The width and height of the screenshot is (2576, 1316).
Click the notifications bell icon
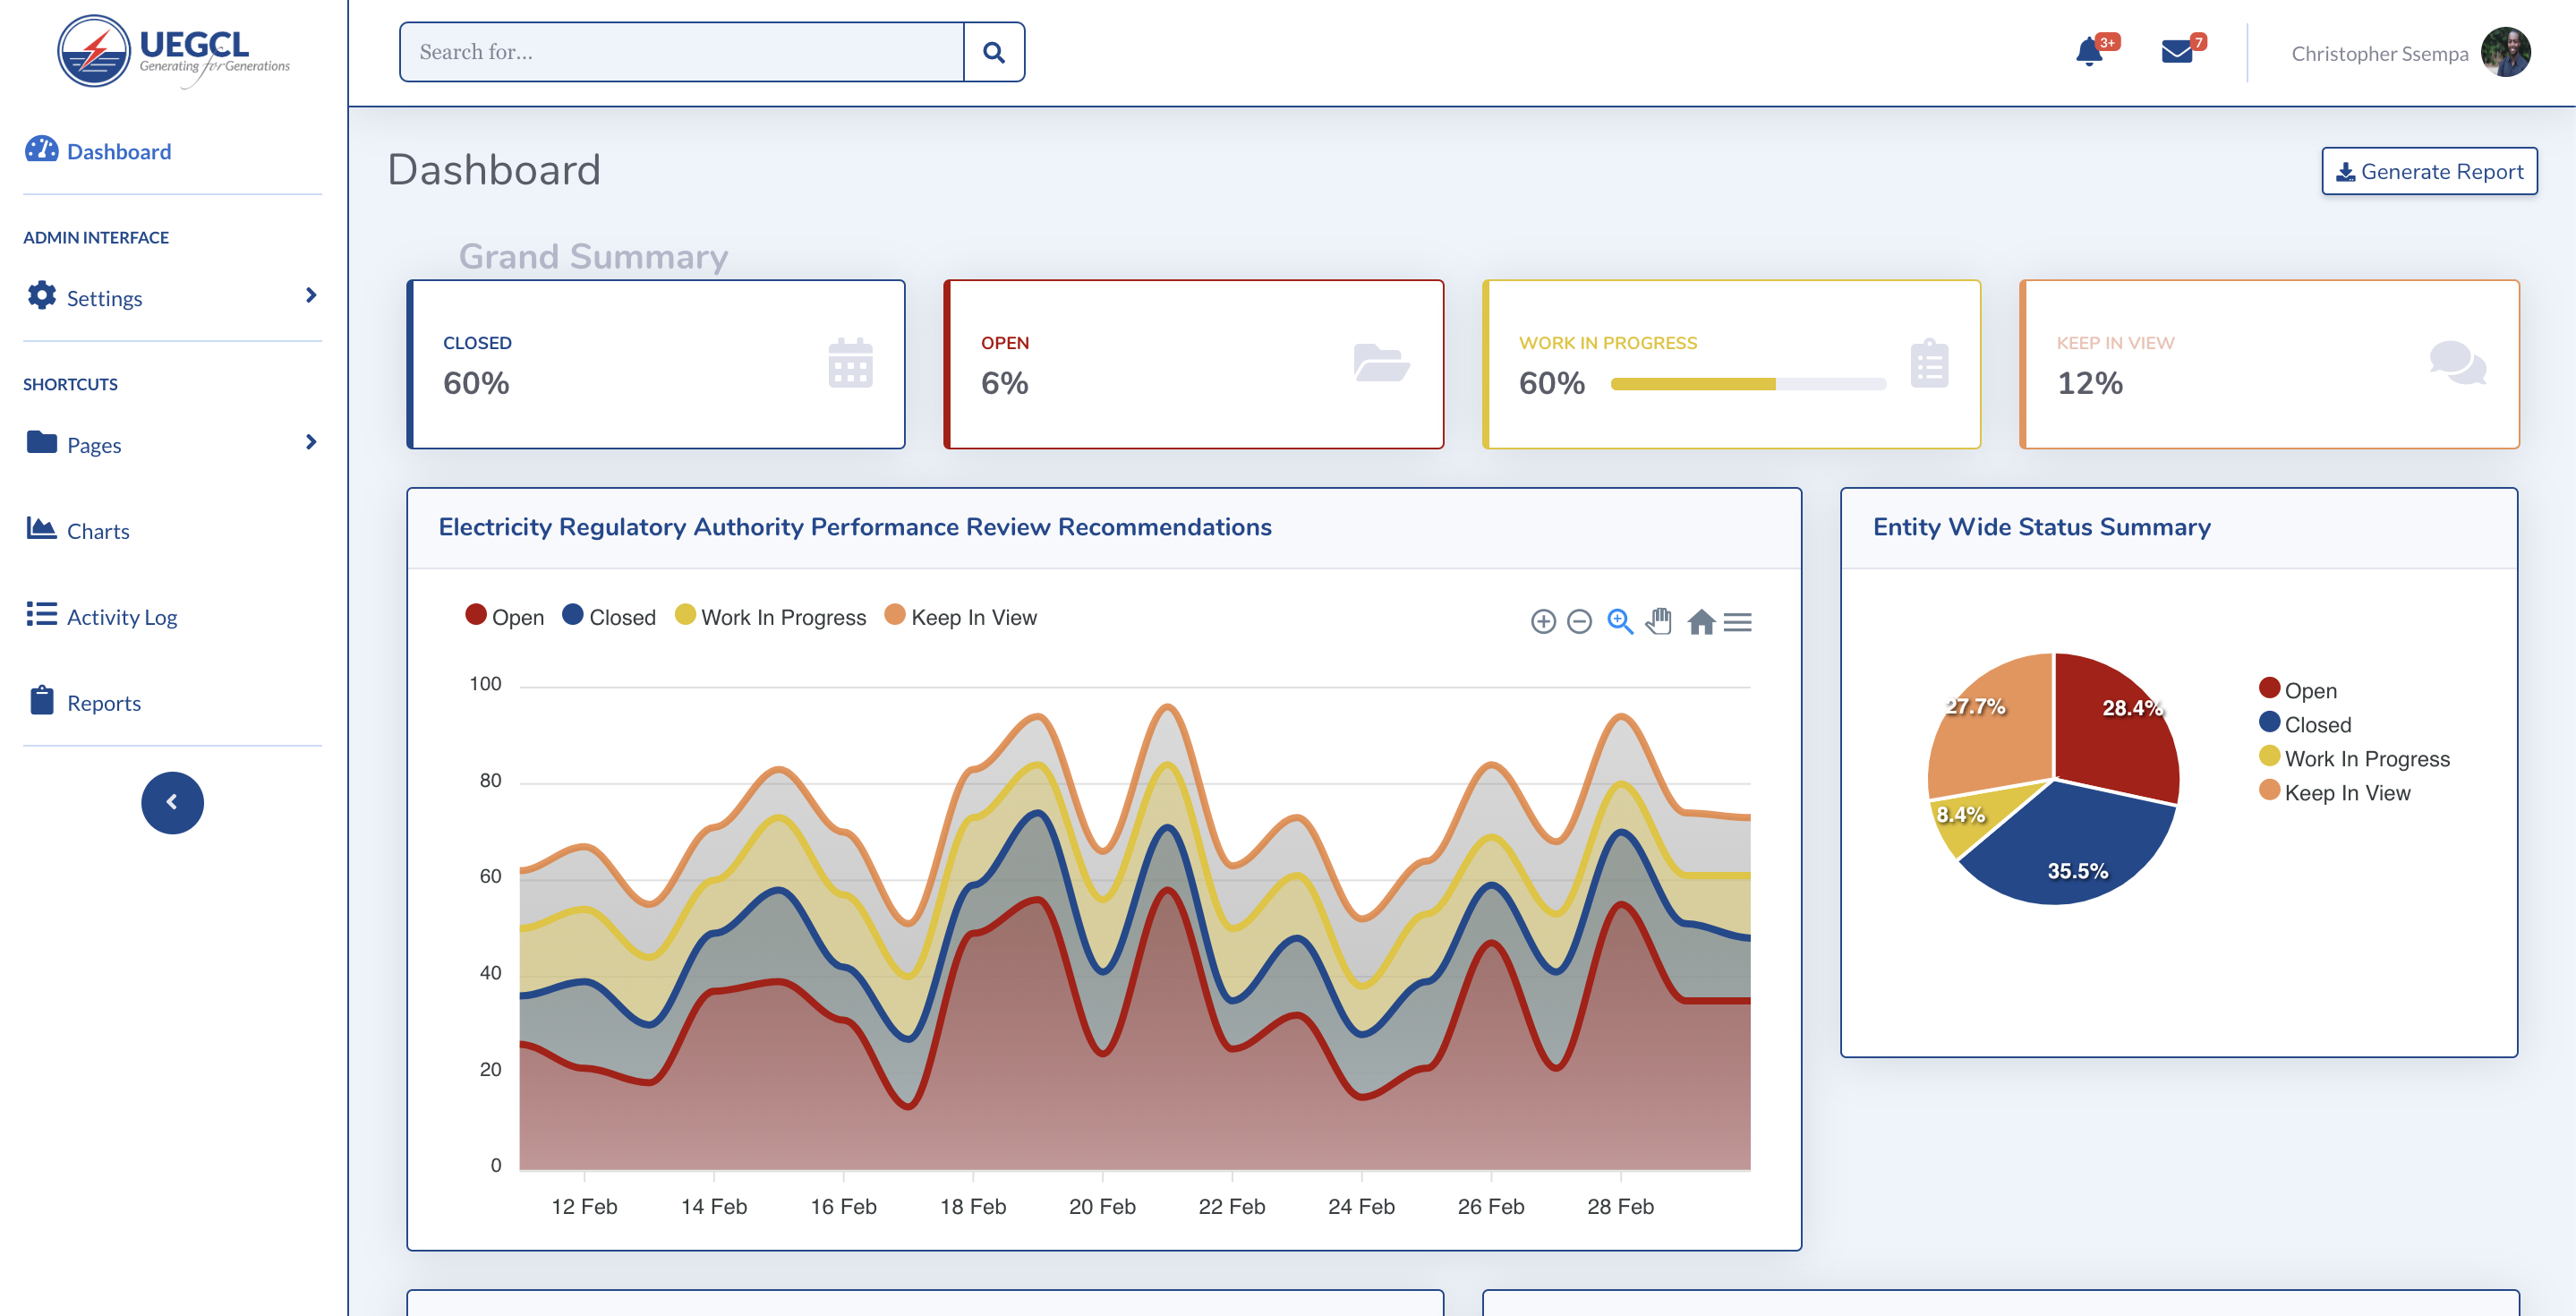click(2088, 52)
